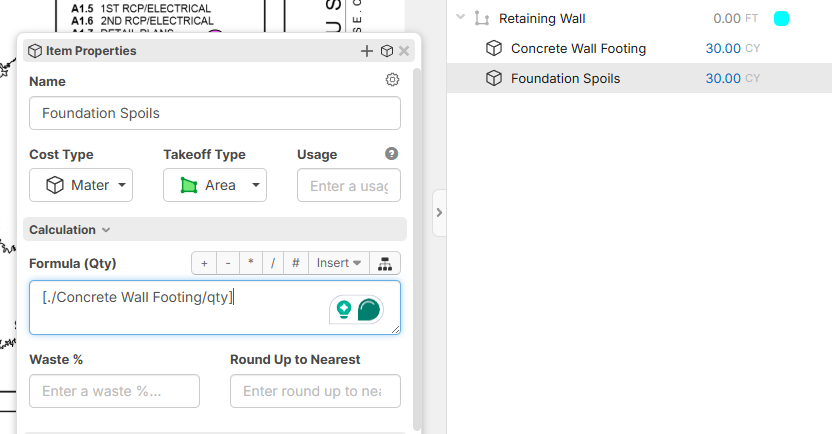Click the cube icon next to Concrete Wall Footing
Viewport: 832px width, 434px height.
pos(494,48)
